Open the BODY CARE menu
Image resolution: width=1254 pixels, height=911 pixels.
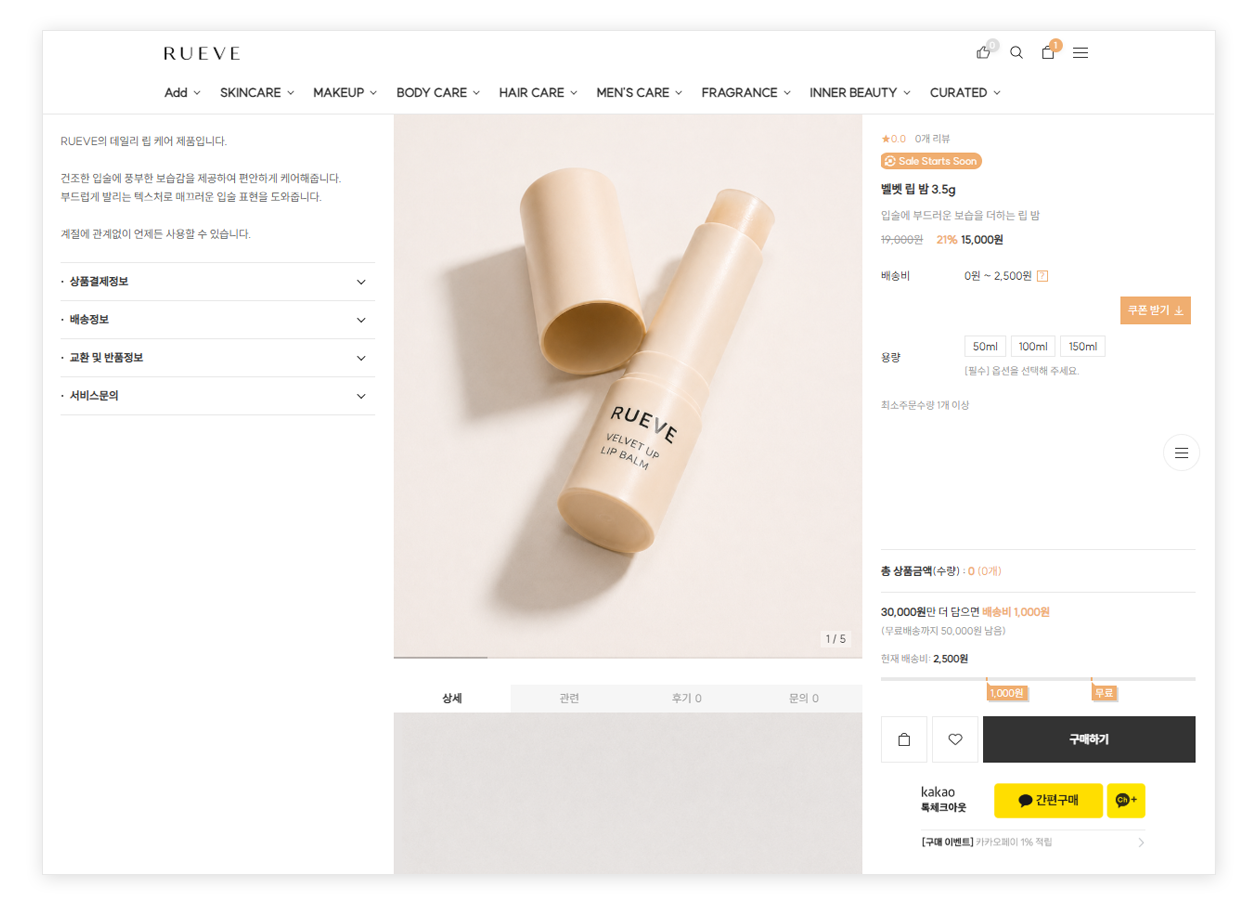click(438, 92)
